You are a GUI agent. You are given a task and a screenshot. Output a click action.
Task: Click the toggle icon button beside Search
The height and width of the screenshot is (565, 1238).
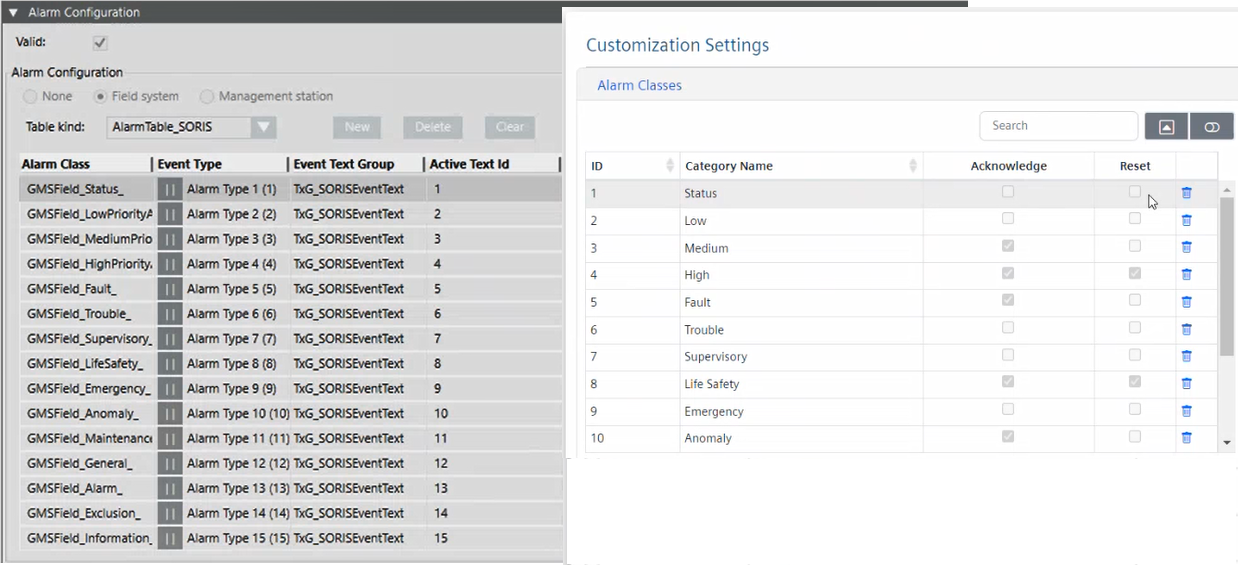pos(1211,126)
